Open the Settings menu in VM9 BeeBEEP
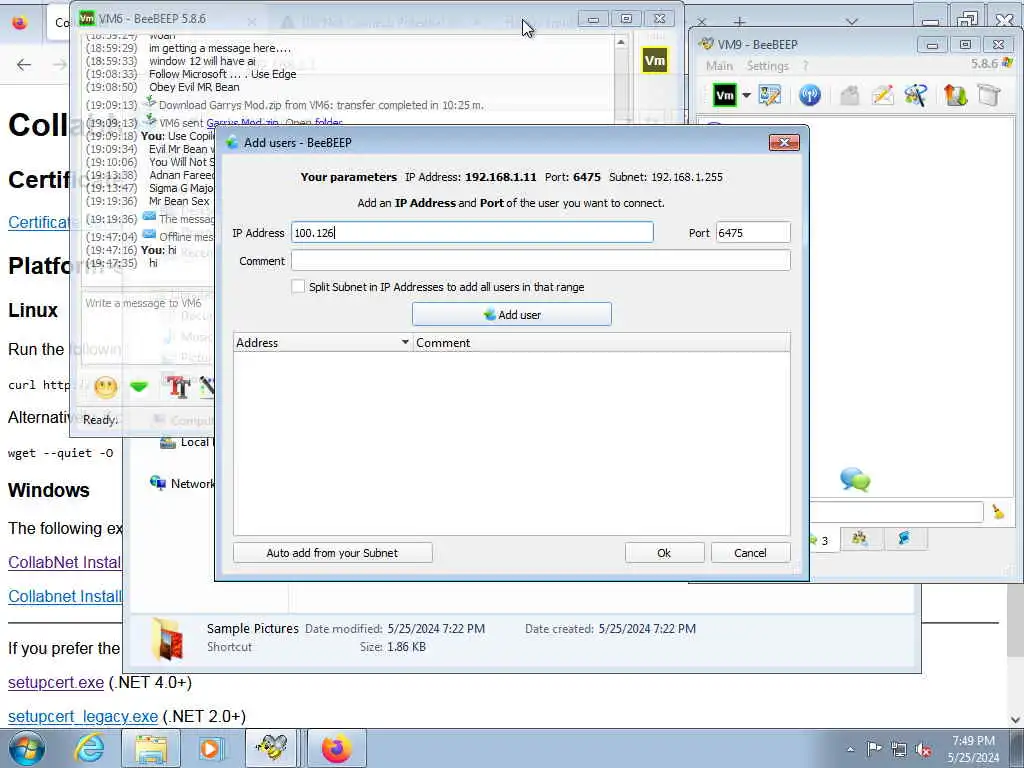 (767, 66)
